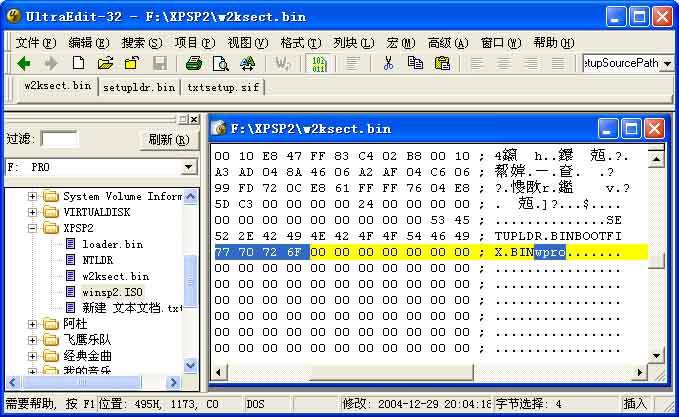This screenshot has width=679, height=417.
Task: Expand the VIRTUALDISK folder
Action: (32, 212)
